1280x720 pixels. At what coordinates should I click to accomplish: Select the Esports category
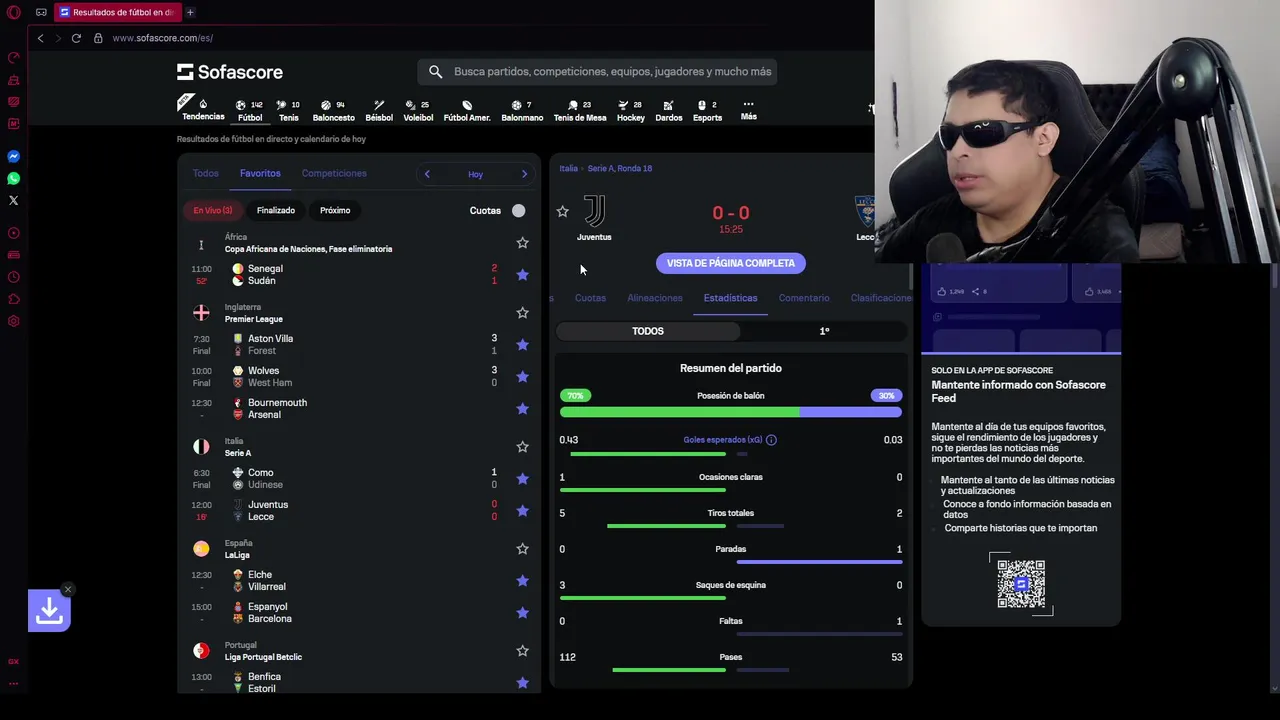[707, 110]
